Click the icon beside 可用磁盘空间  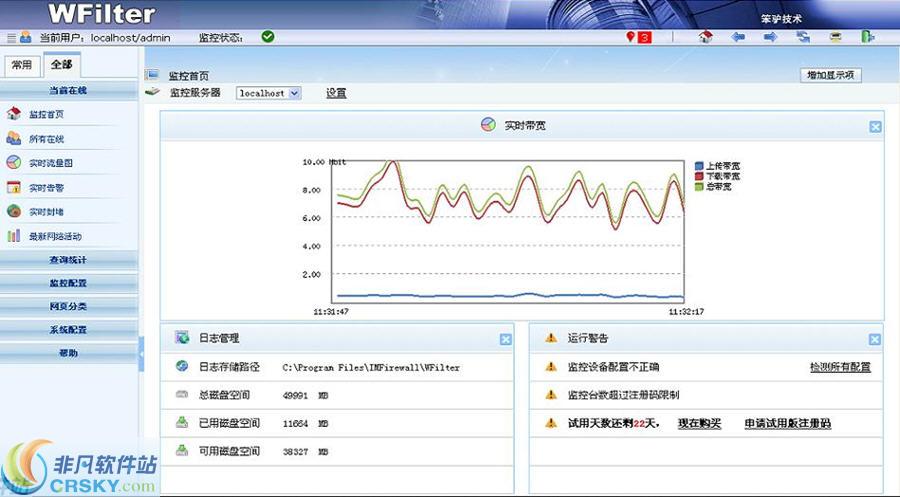tap(182, 450)
